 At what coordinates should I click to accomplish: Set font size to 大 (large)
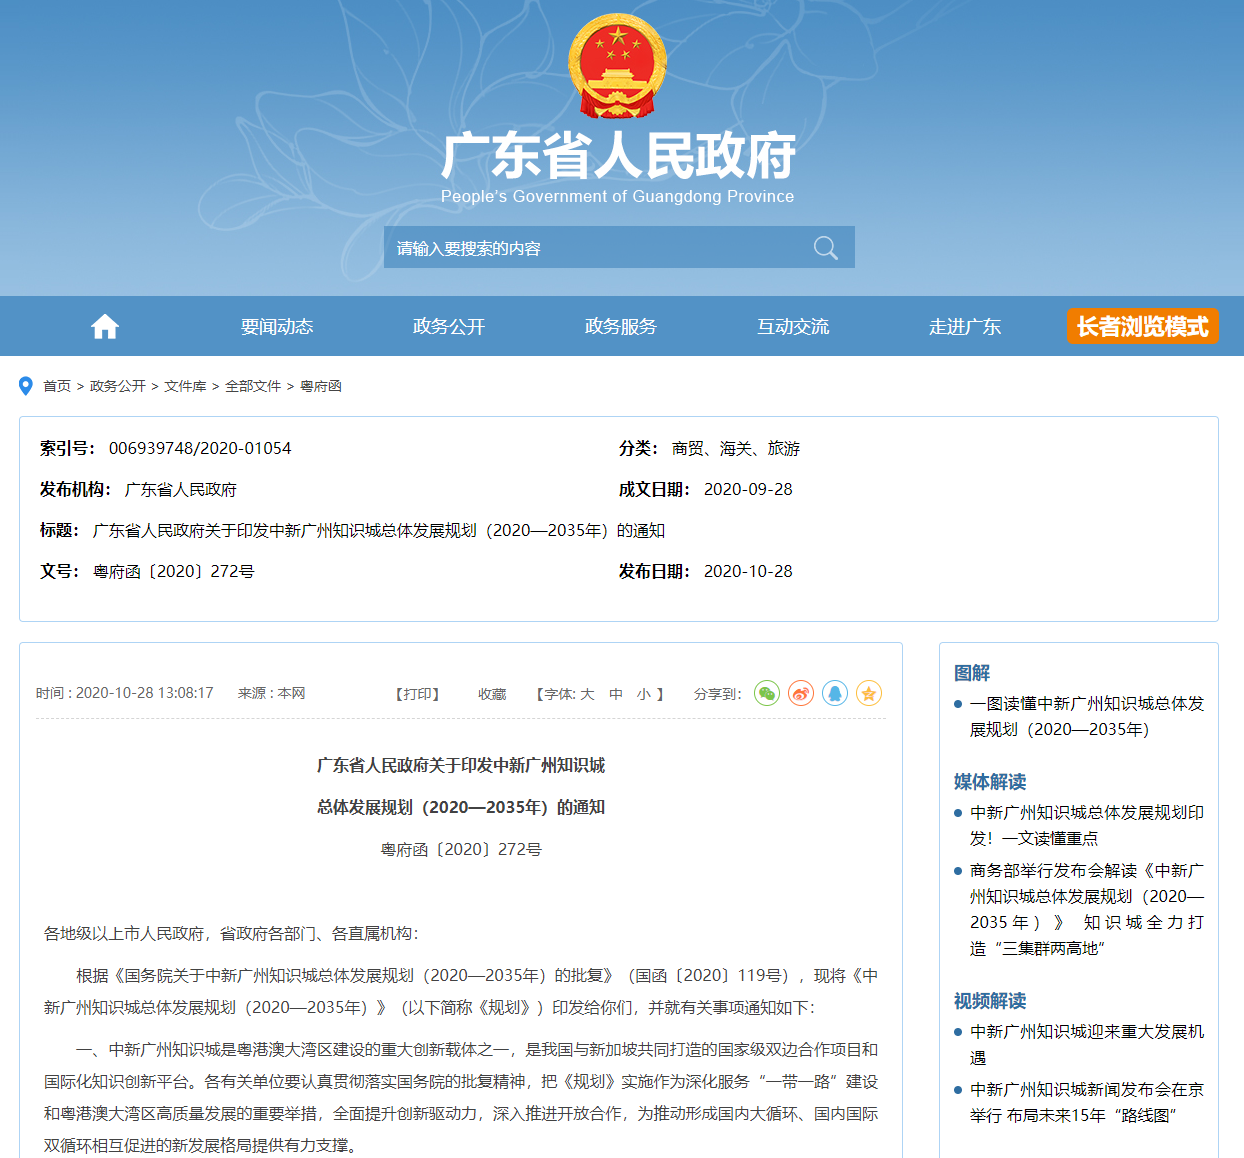(x=587, y=694)
